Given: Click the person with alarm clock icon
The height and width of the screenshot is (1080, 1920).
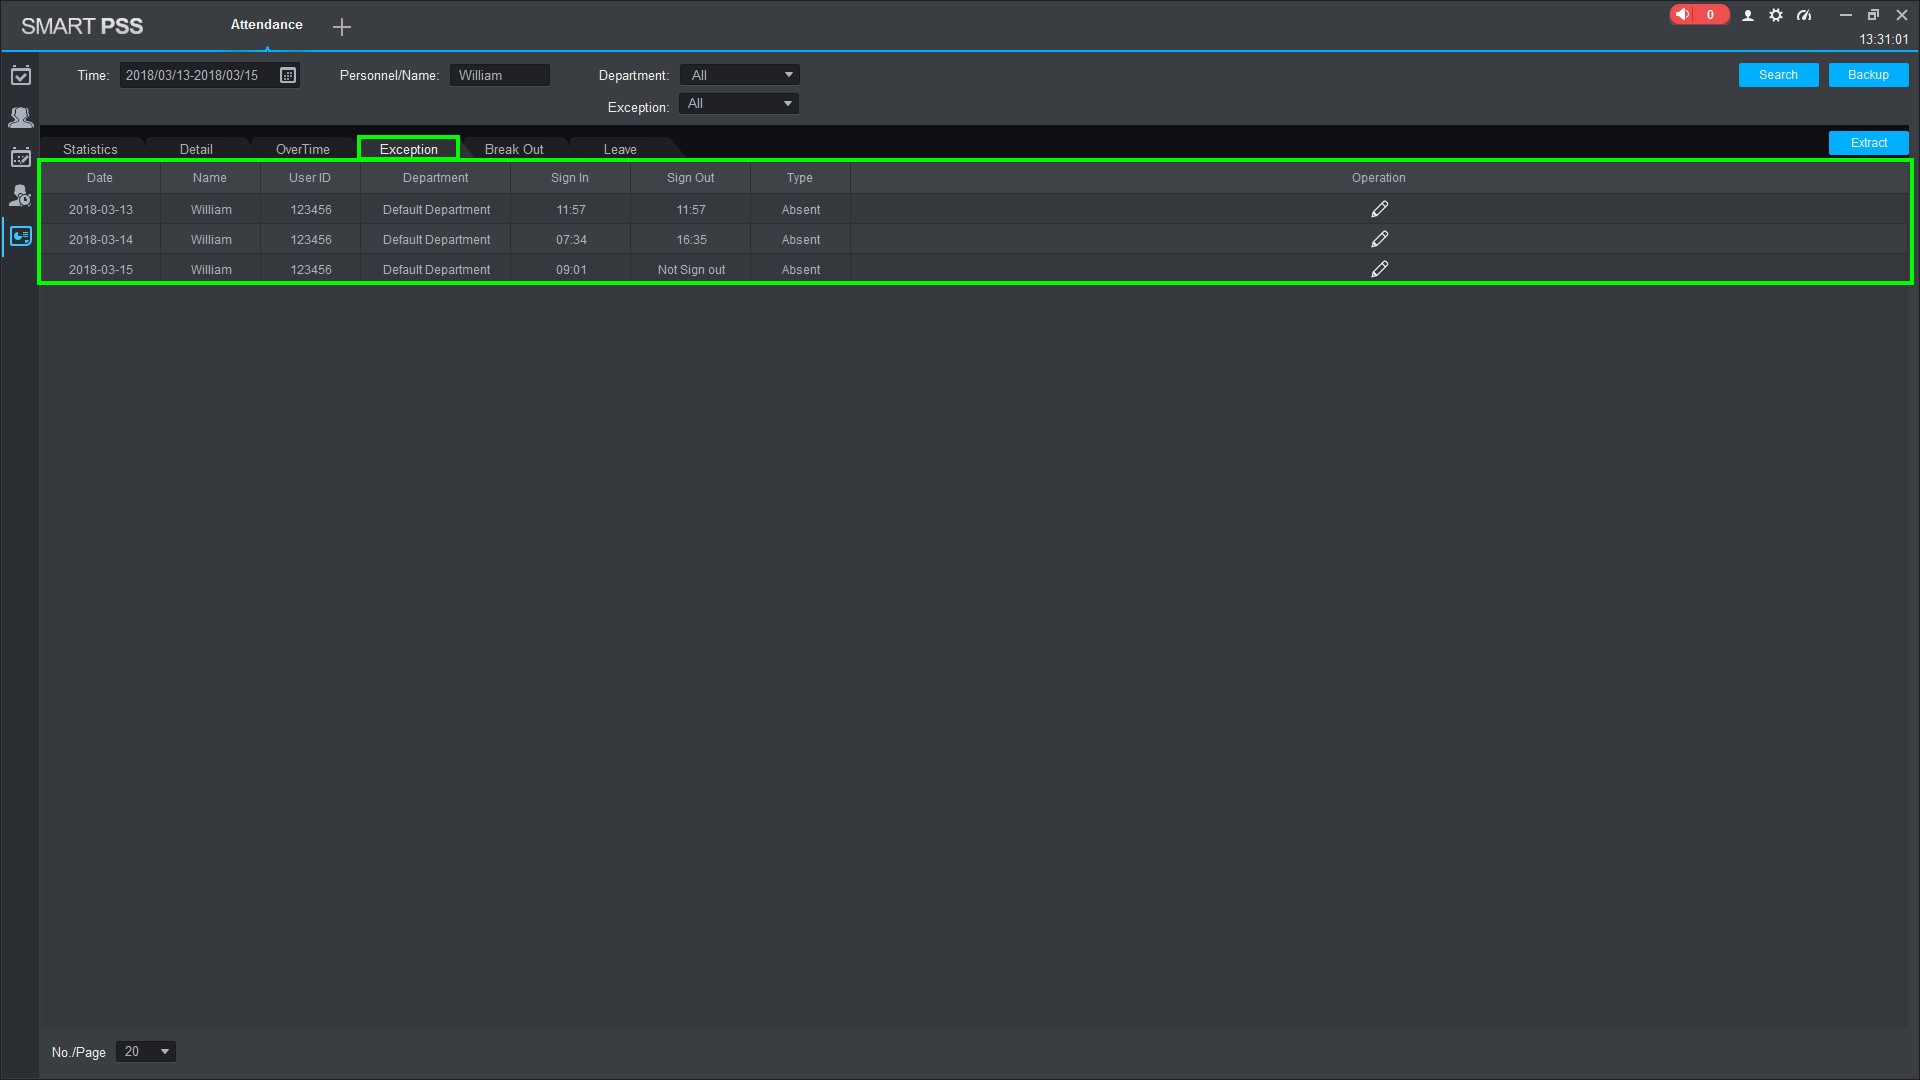Looking at the screenshot, I should [21, 196].
